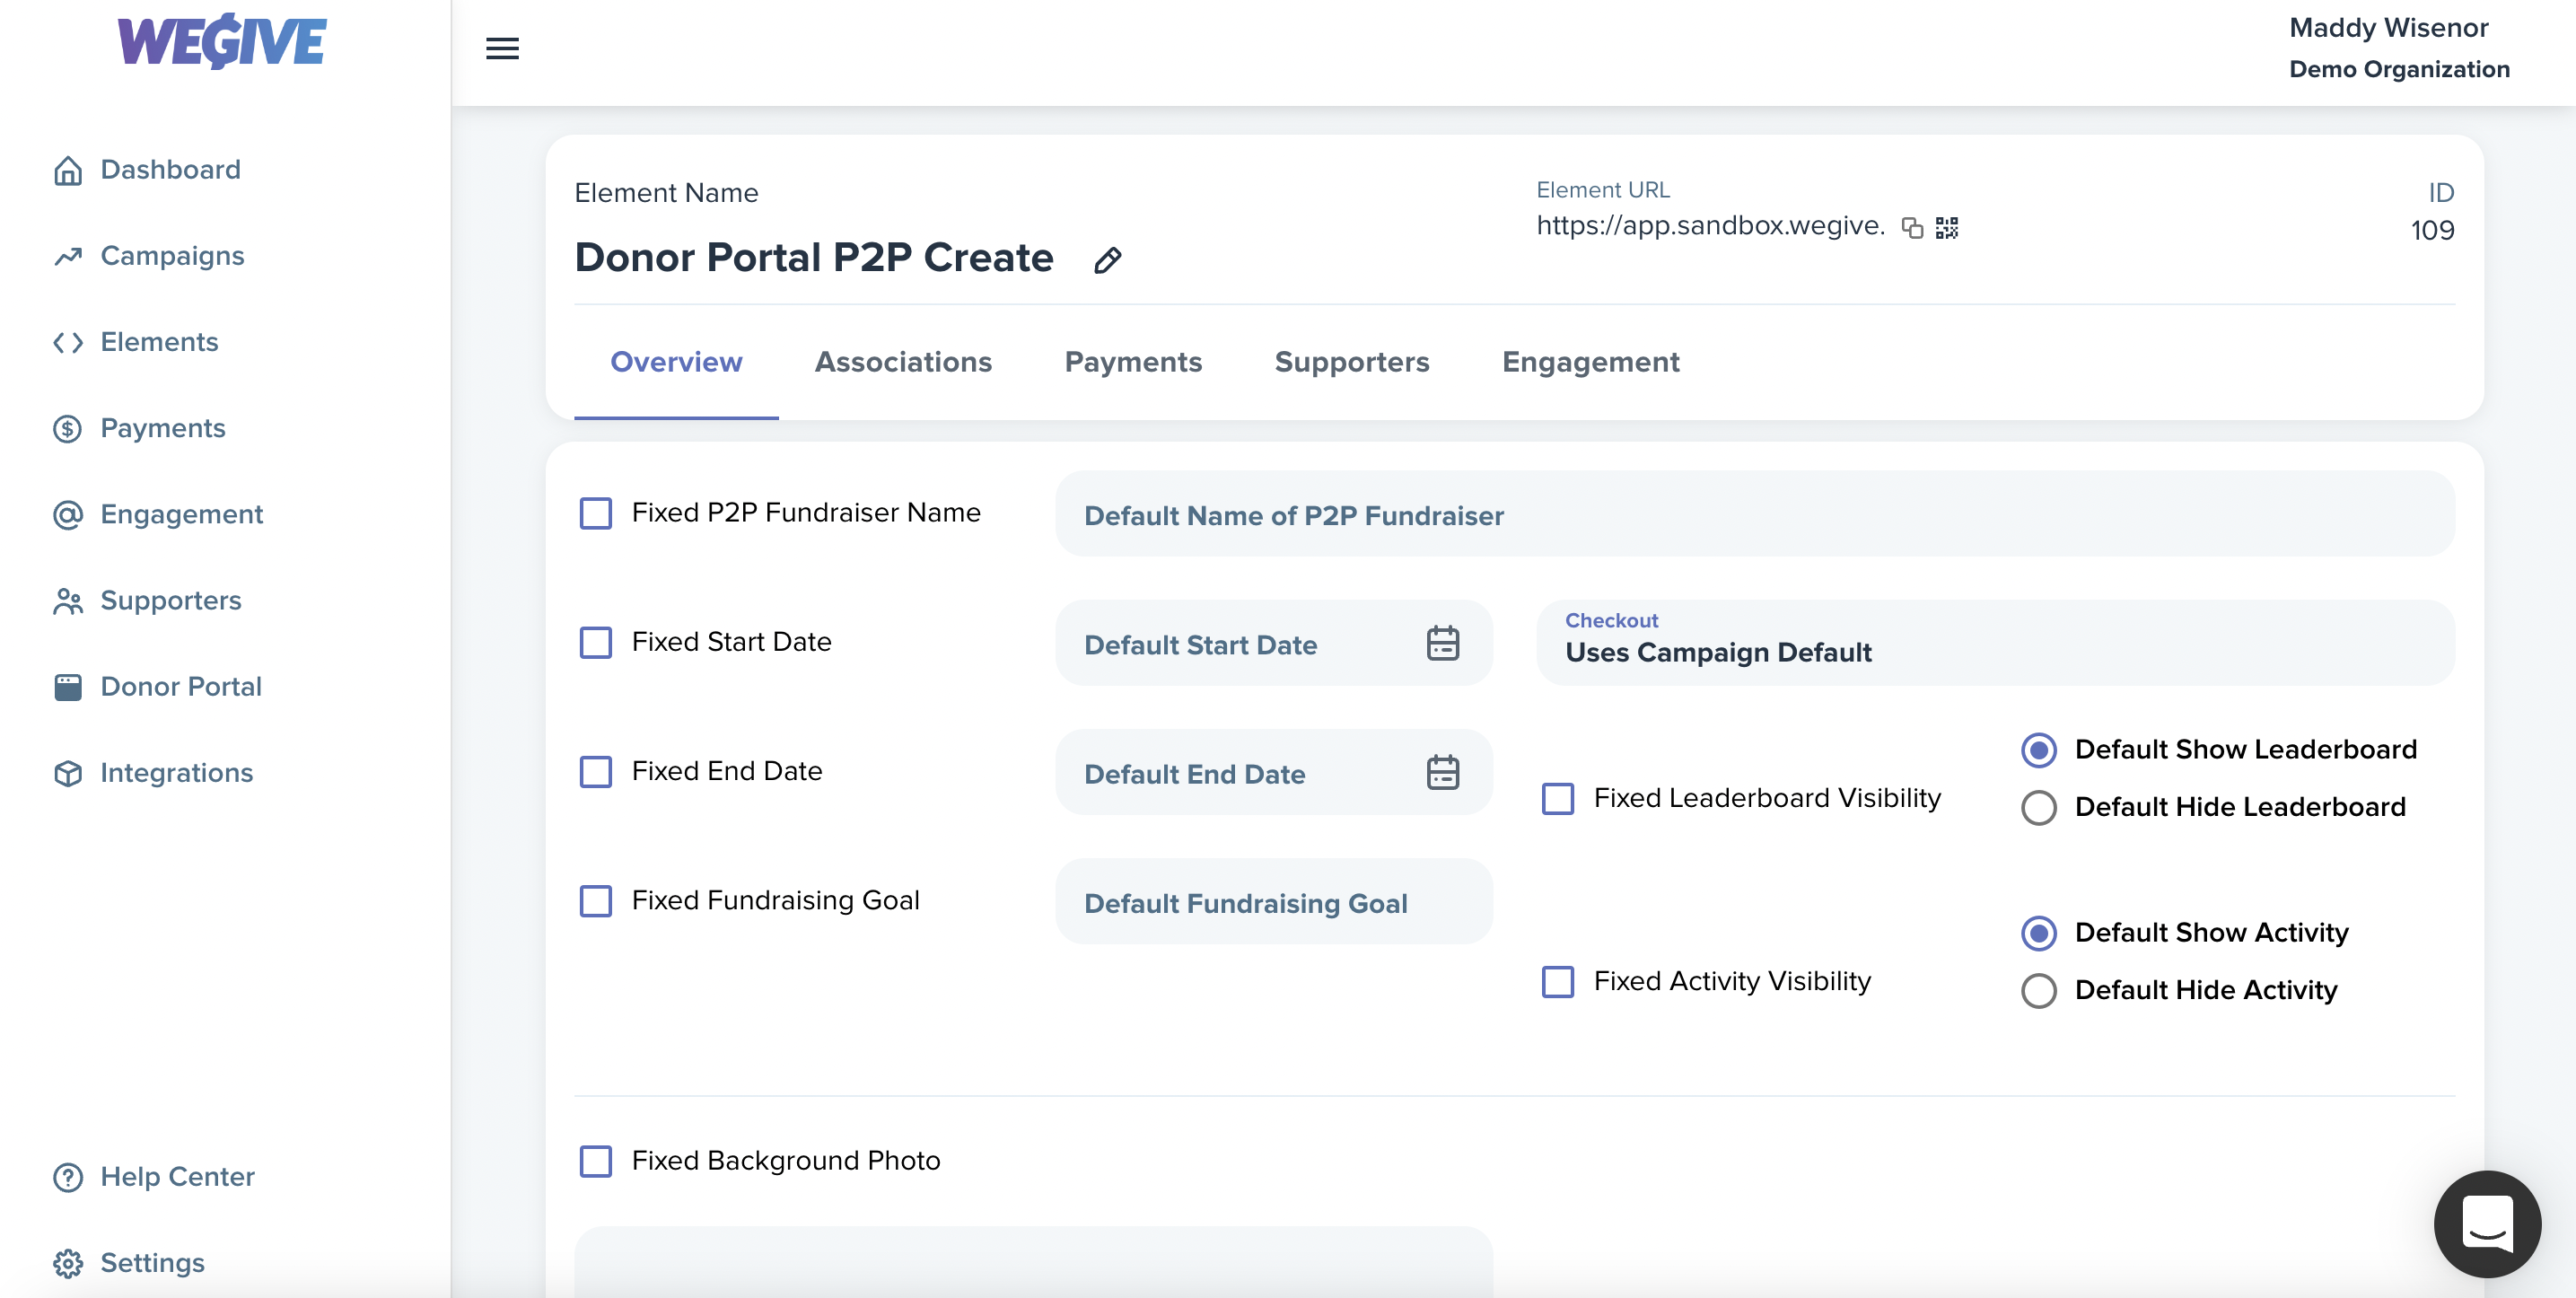Open Integrations in sidebar
The height and width of the screenshot is (1298, 2576).
coord(176,773)
